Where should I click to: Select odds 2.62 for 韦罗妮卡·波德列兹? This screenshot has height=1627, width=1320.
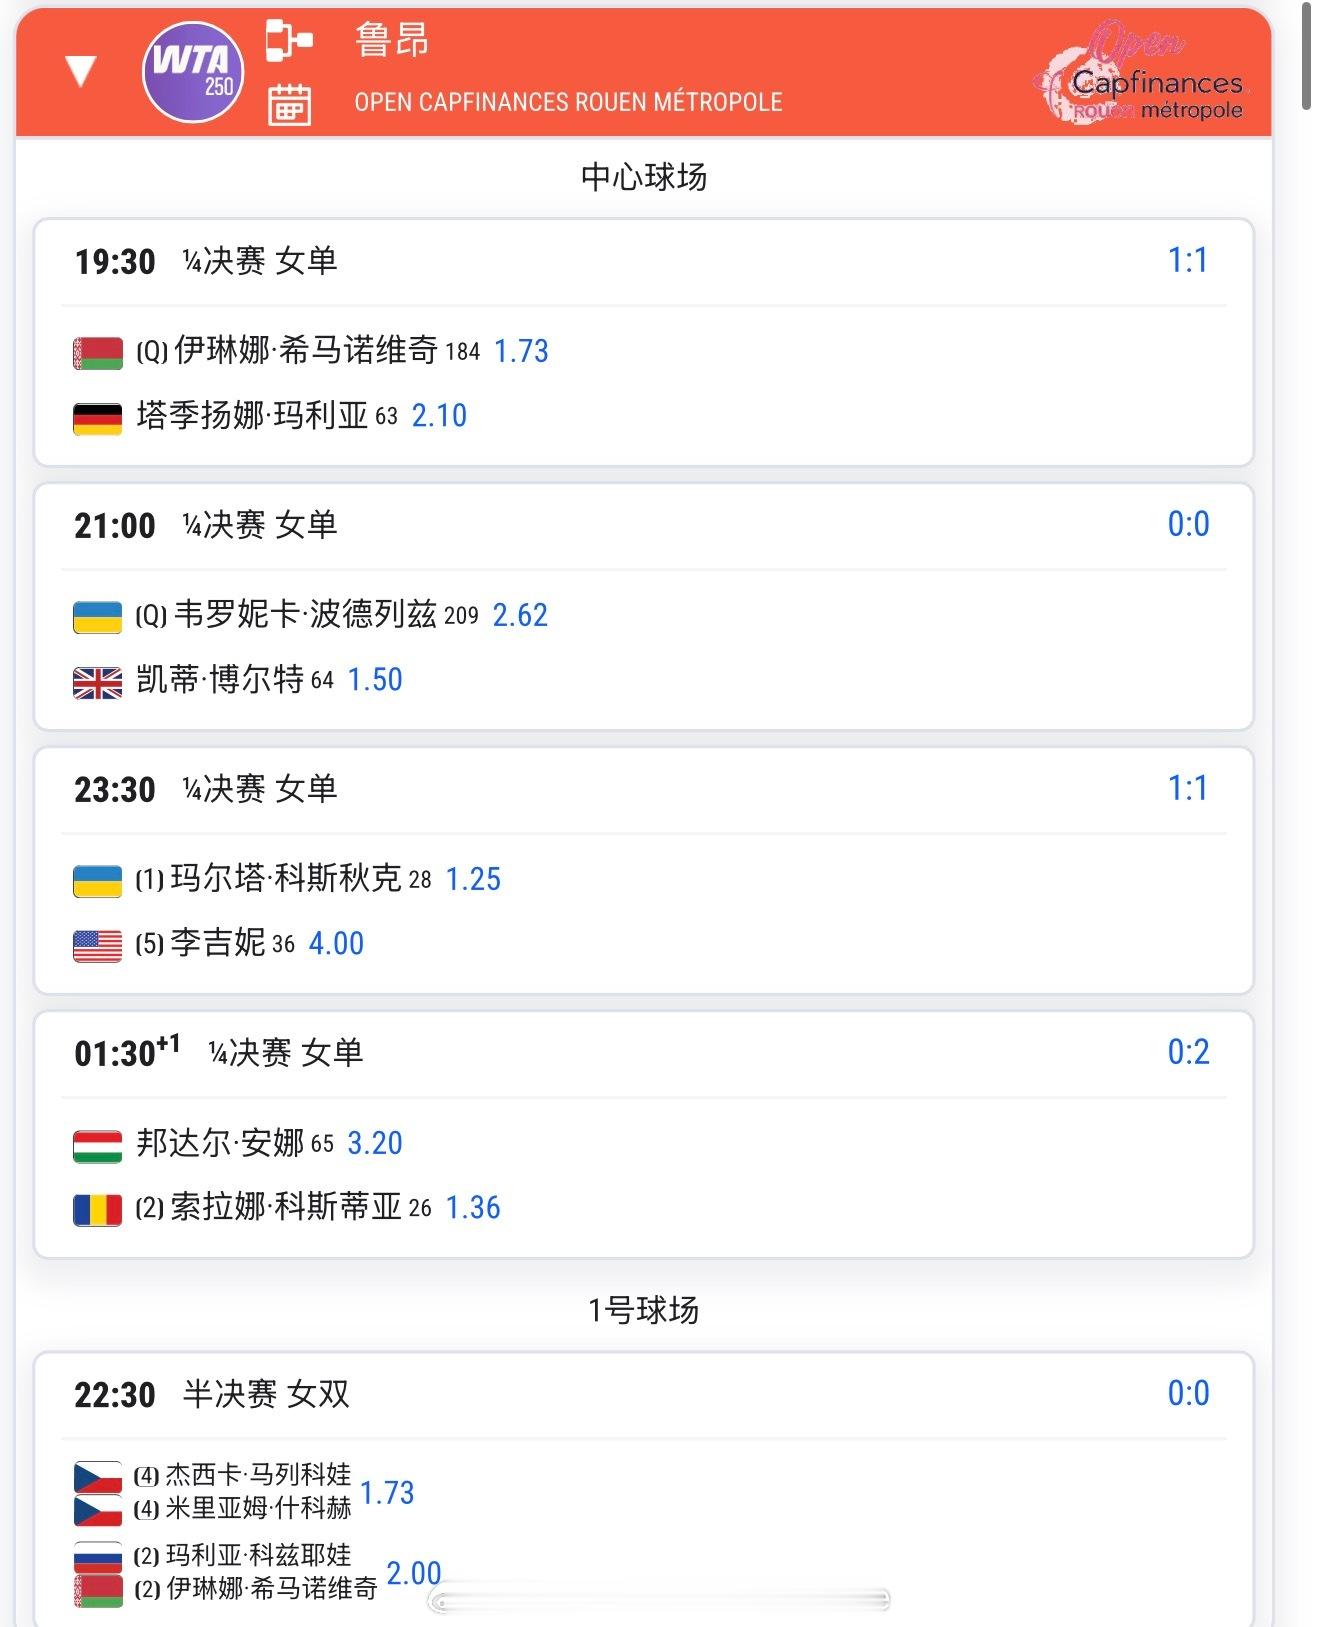coord(520,615)
